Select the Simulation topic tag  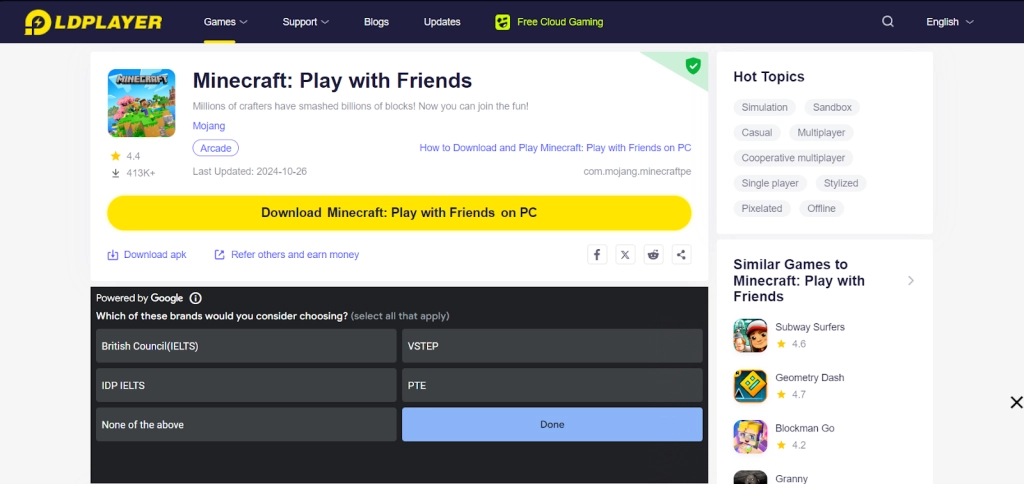765,107
